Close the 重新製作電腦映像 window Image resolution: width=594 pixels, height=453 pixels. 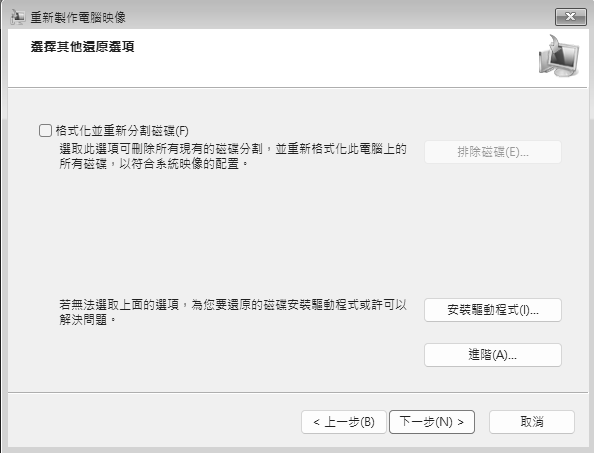(571, 17)
